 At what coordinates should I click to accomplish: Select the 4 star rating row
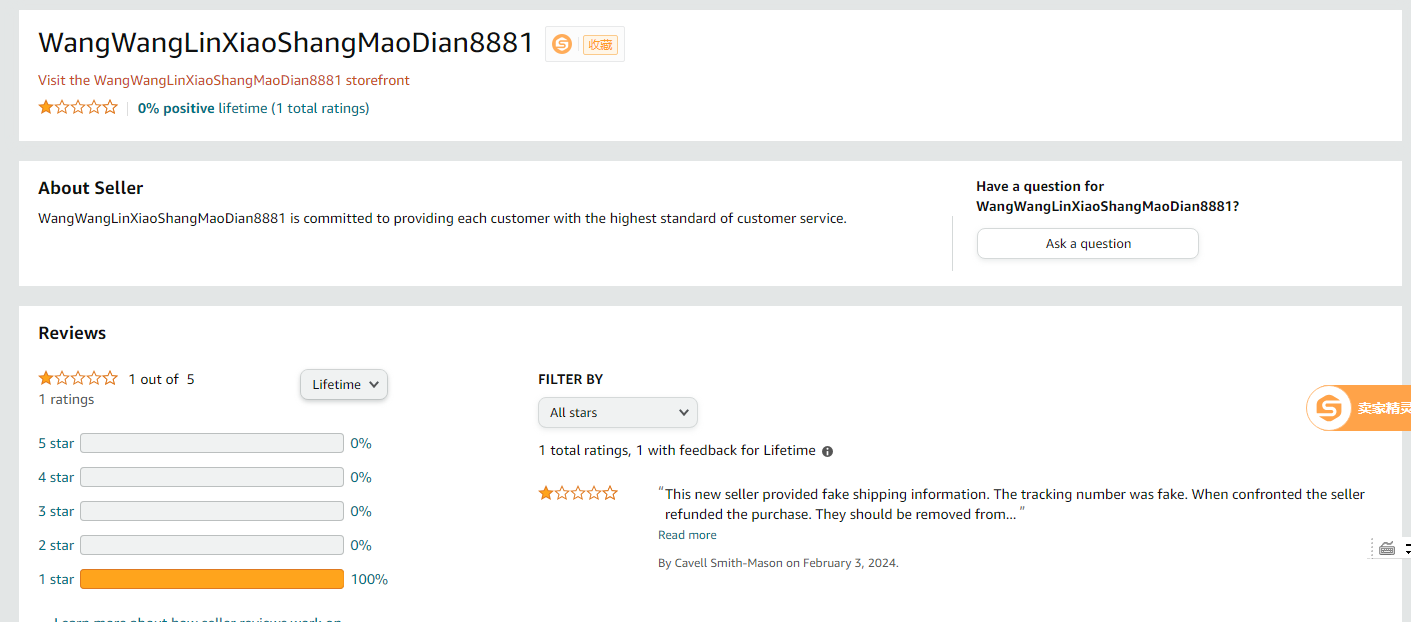pos(56,477)
